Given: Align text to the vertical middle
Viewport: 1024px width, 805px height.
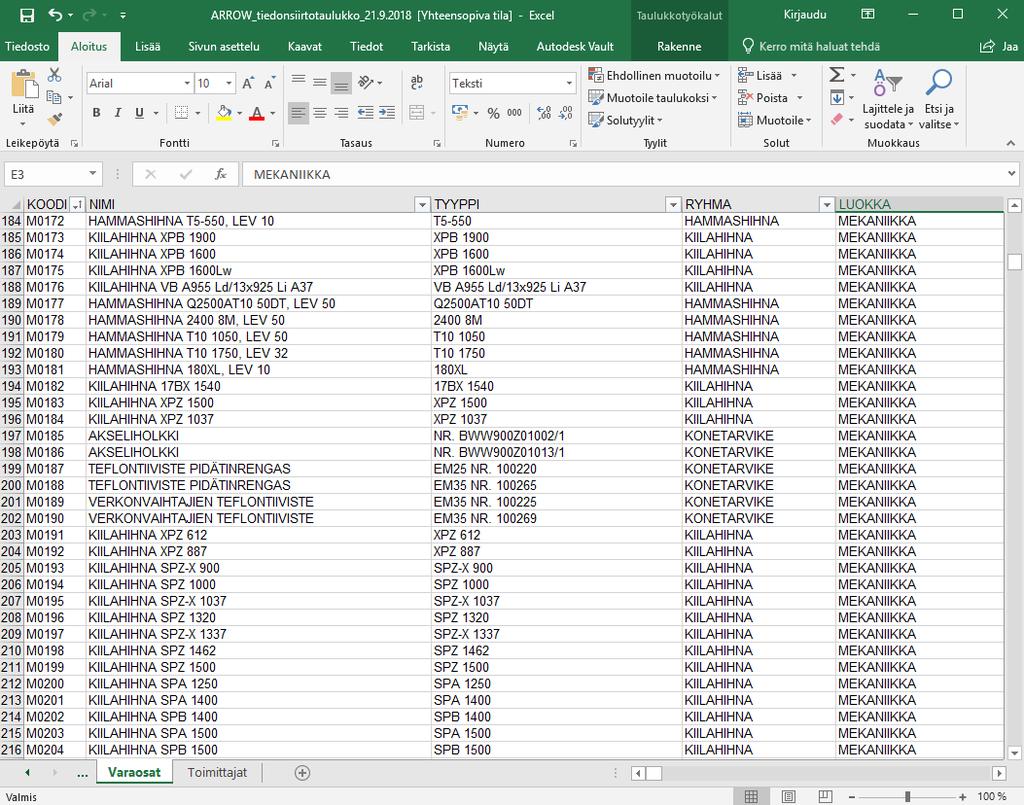Looking at the screenshot, I should 320,82.
